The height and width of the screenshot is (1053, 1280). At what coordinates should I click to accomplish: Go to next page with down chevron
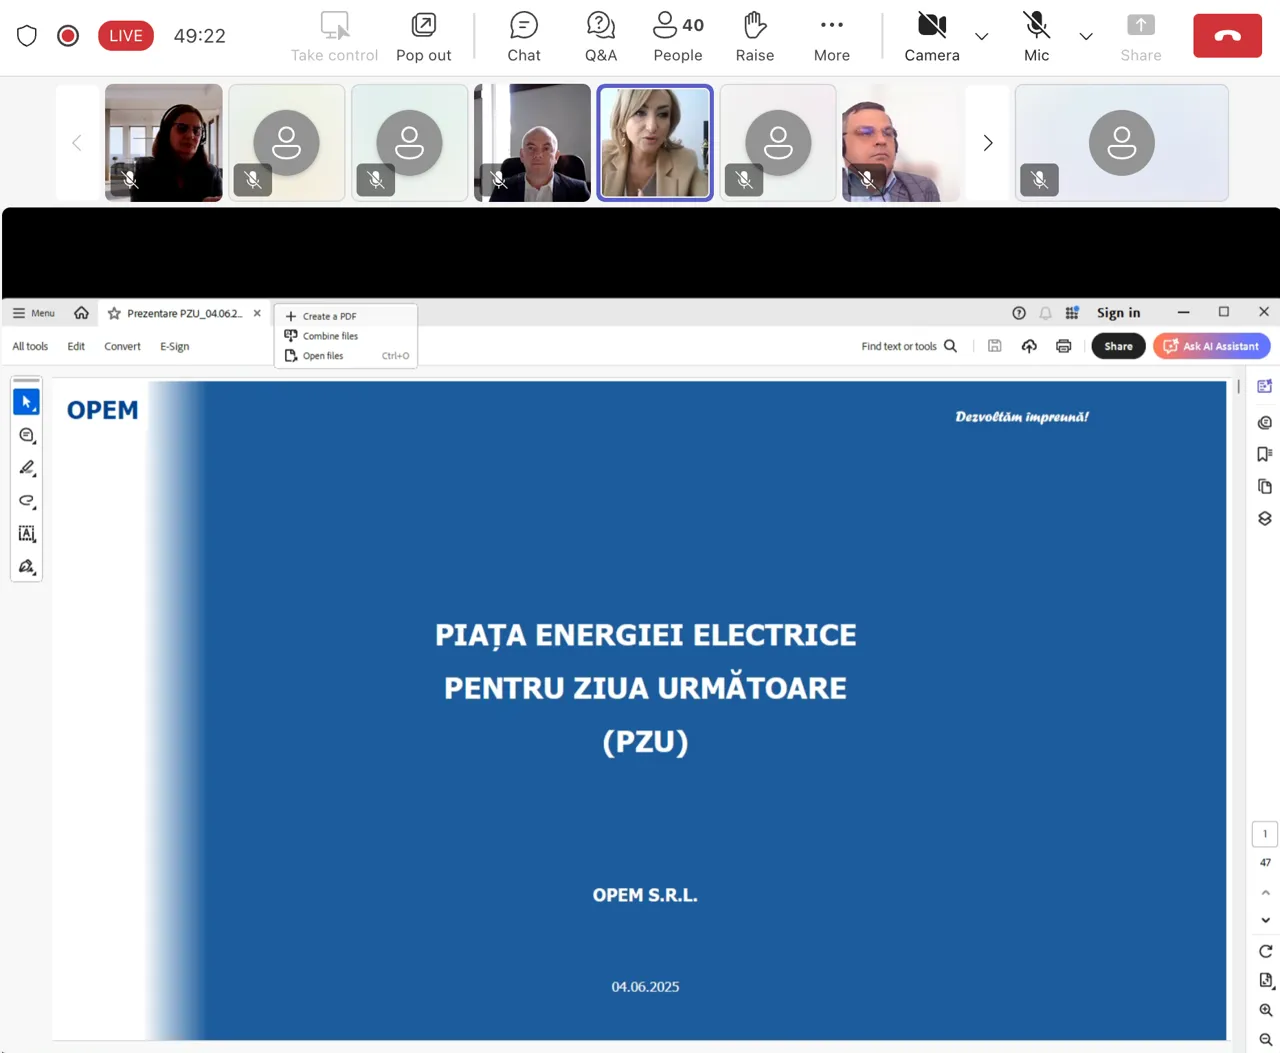tap(1265, 920)
